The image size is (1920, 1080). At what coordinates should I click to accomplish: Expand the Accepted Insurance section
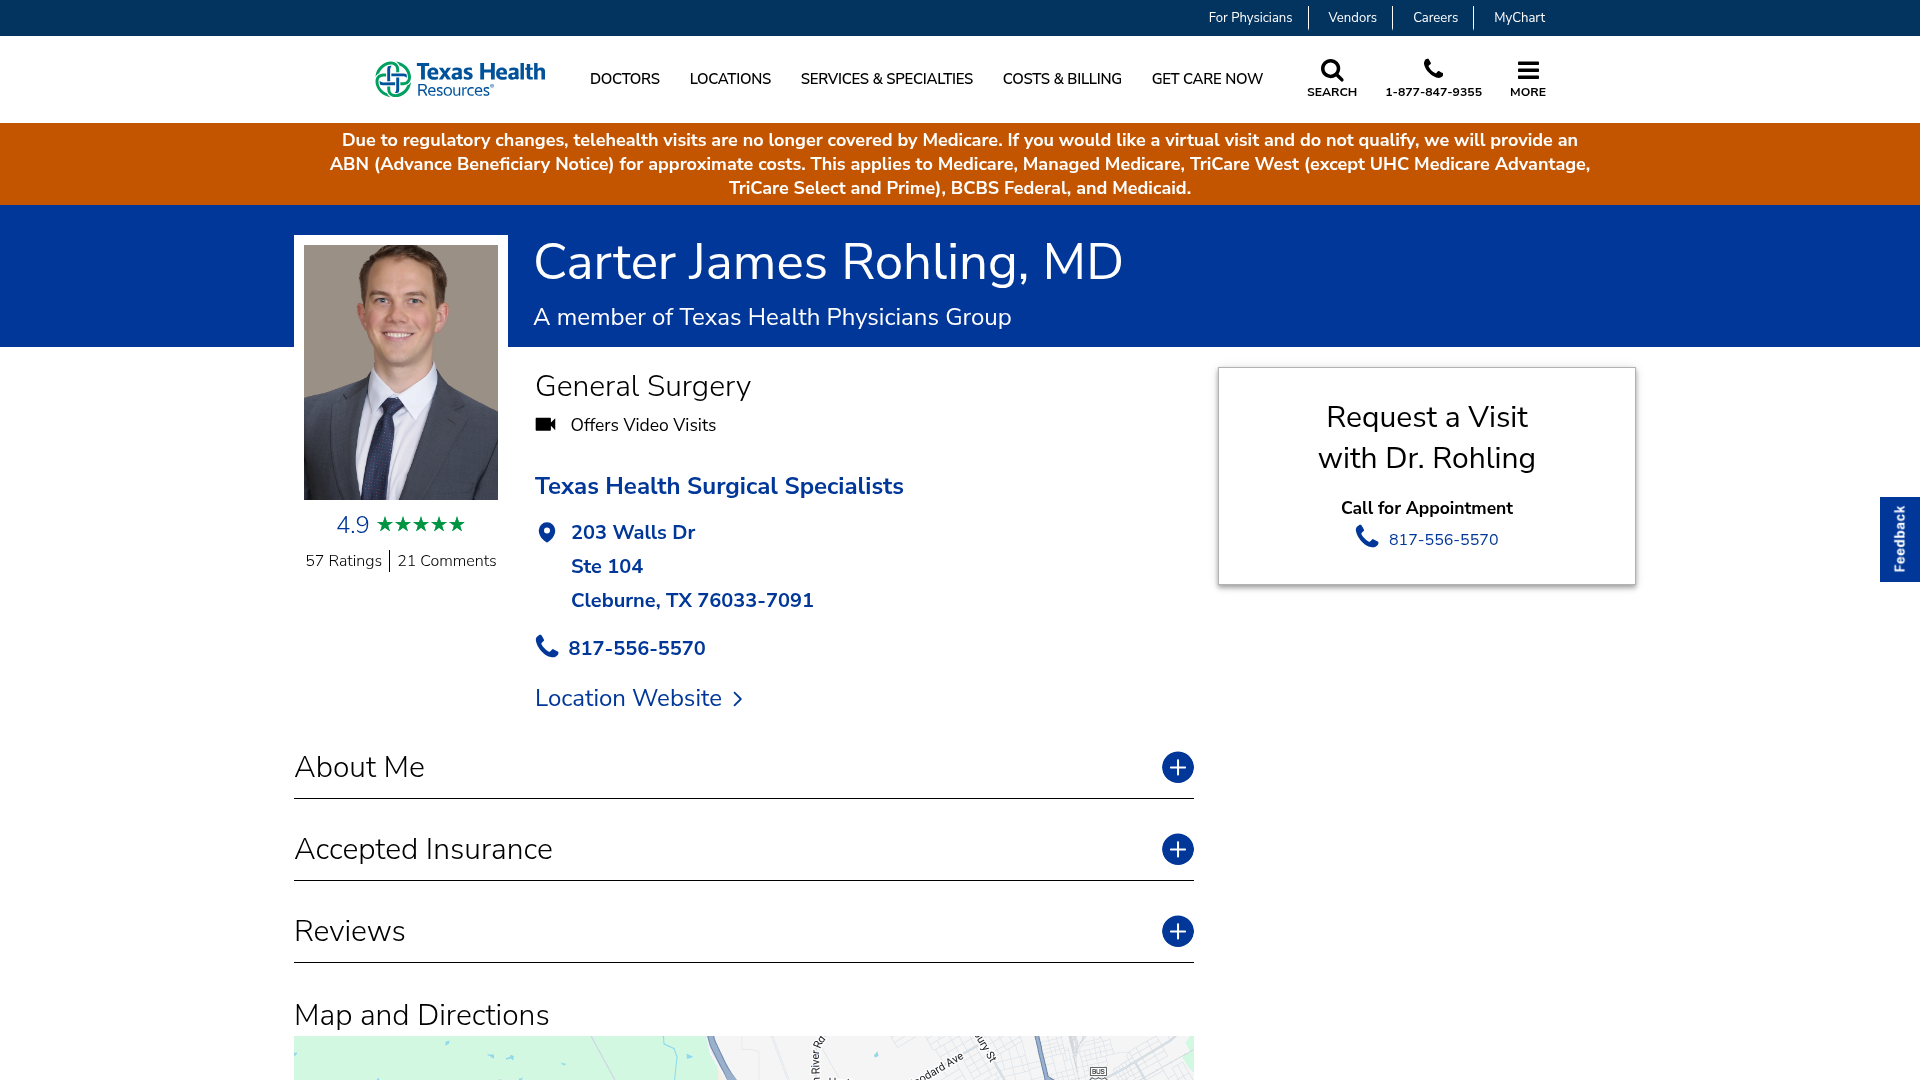coord(1177,849)
